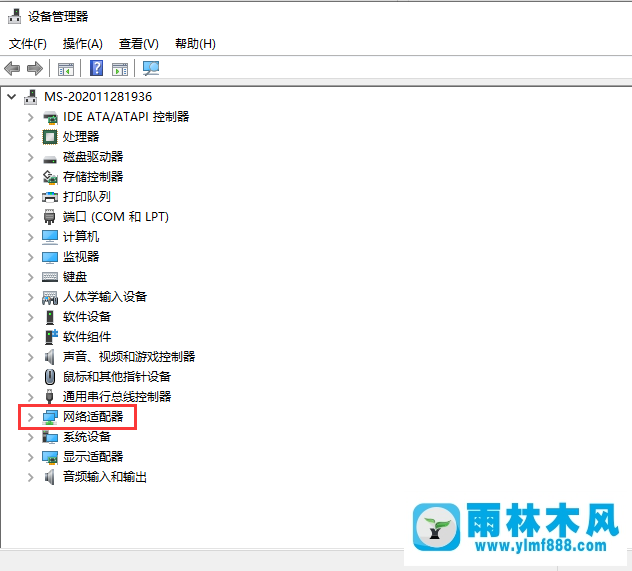Collapse the MS-202011281936 root node
Image resolution: width=632 pixels, height=571 pixels.
click(x=12, y=97)
